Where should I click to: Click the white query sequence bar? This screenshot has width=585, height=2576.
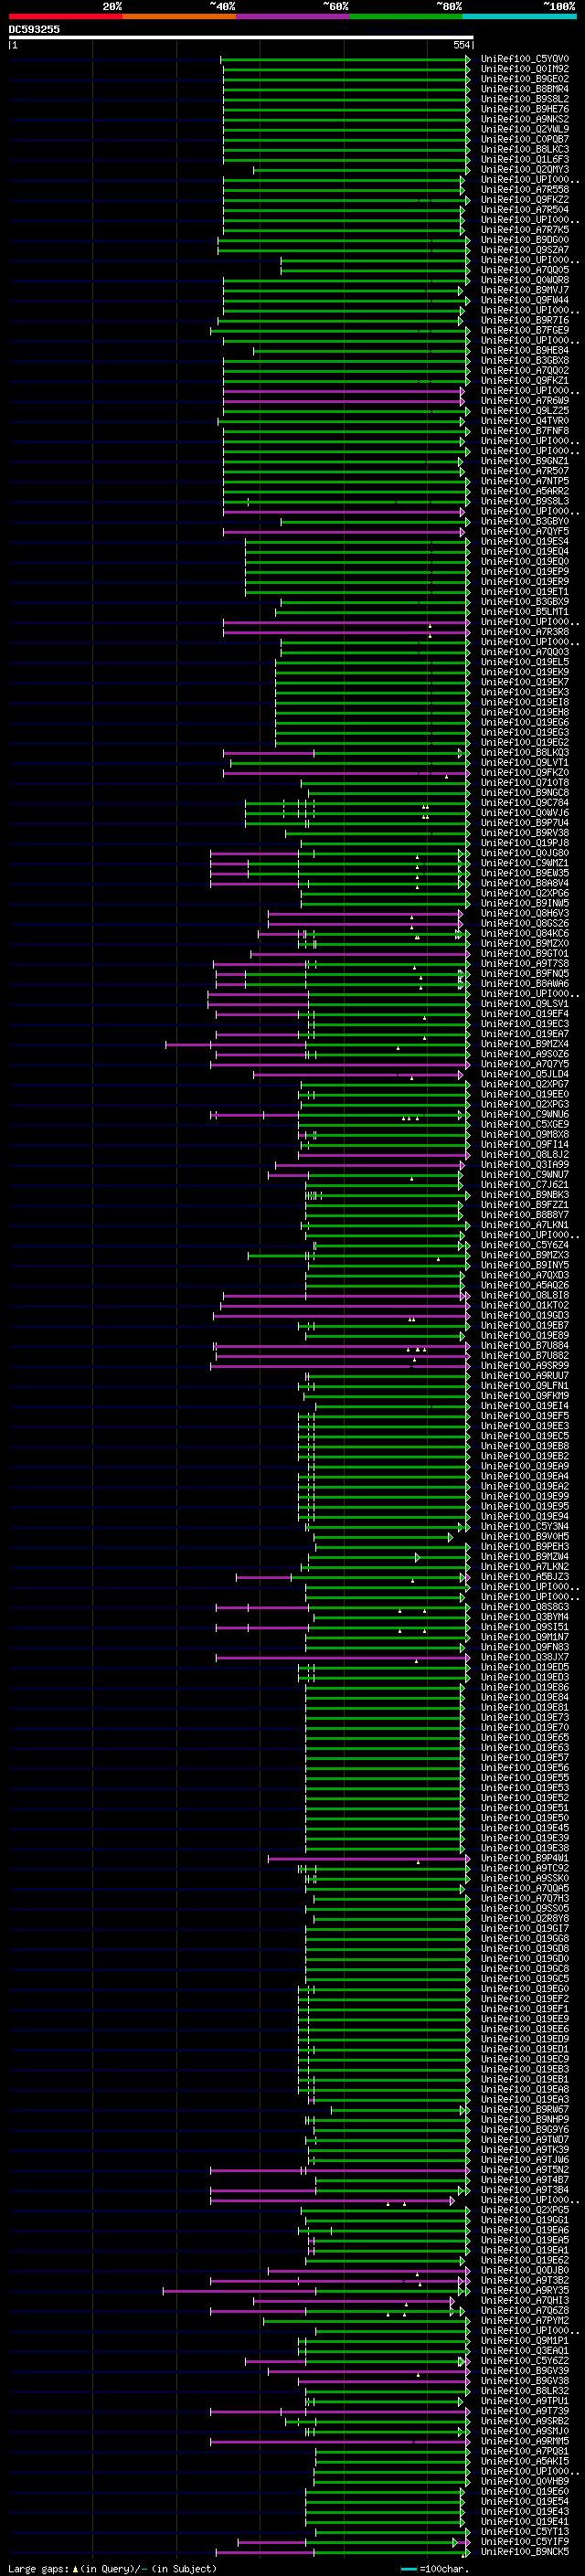click(x=241, y=38)
